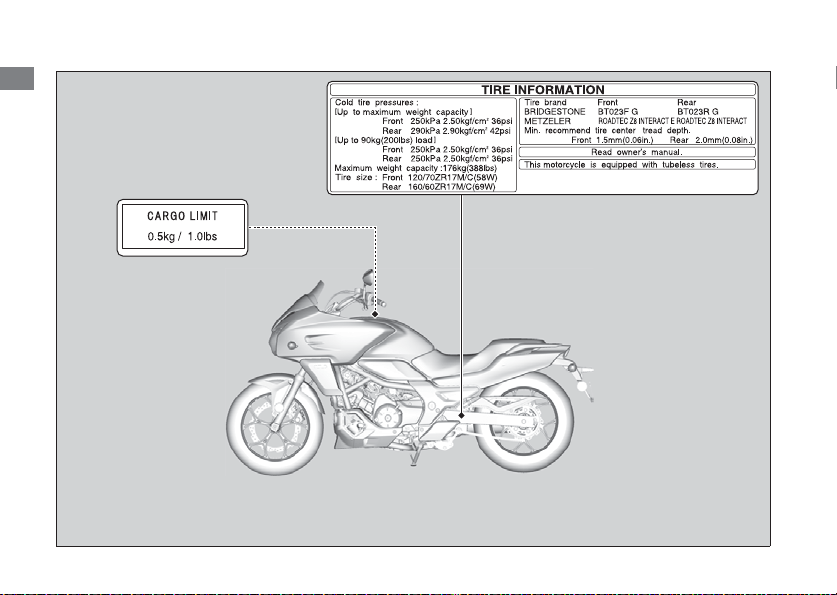Click the motorcycle's front wheel
Screen dimensions: 837x595
(x=275, y=425)
